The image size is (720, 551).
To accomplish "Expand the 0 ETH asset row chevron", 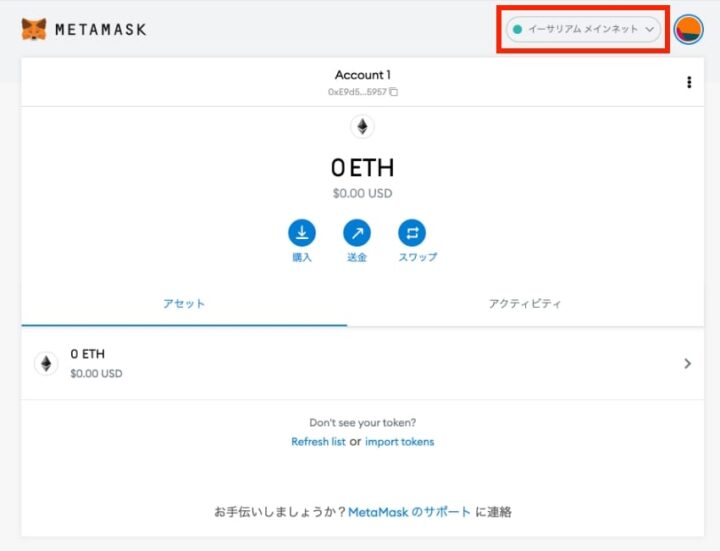I will click(687, 364).
